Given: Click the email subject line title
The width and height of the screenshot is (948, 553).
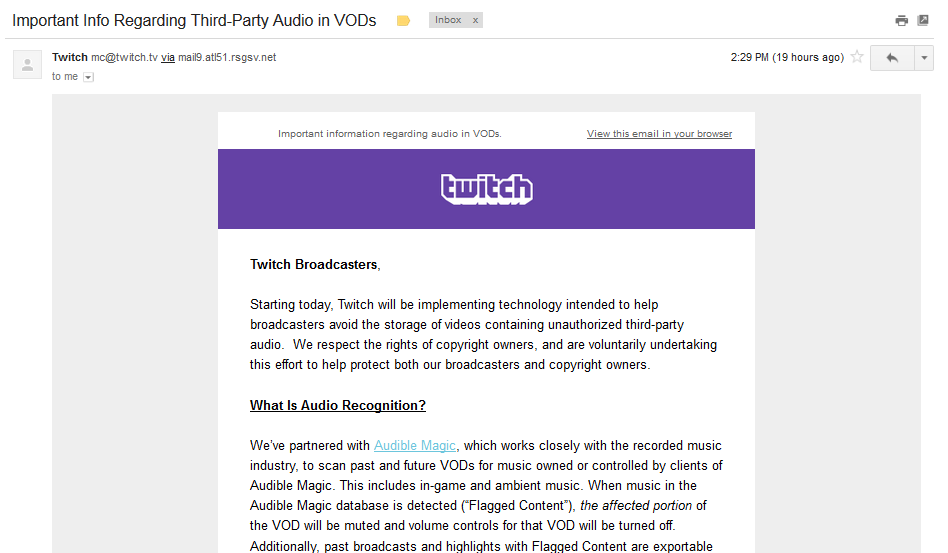Looking at the screenshot, I should click(194, 21).
